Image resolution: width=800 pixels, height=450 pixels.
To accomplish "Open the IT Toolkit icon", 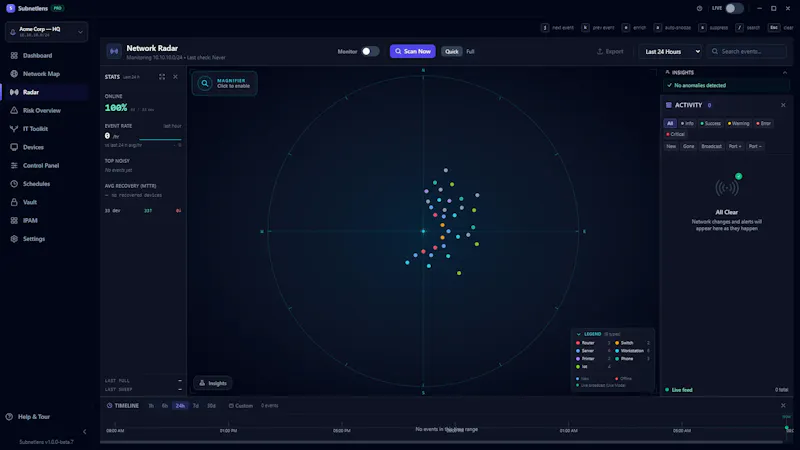I will (14, 129).
